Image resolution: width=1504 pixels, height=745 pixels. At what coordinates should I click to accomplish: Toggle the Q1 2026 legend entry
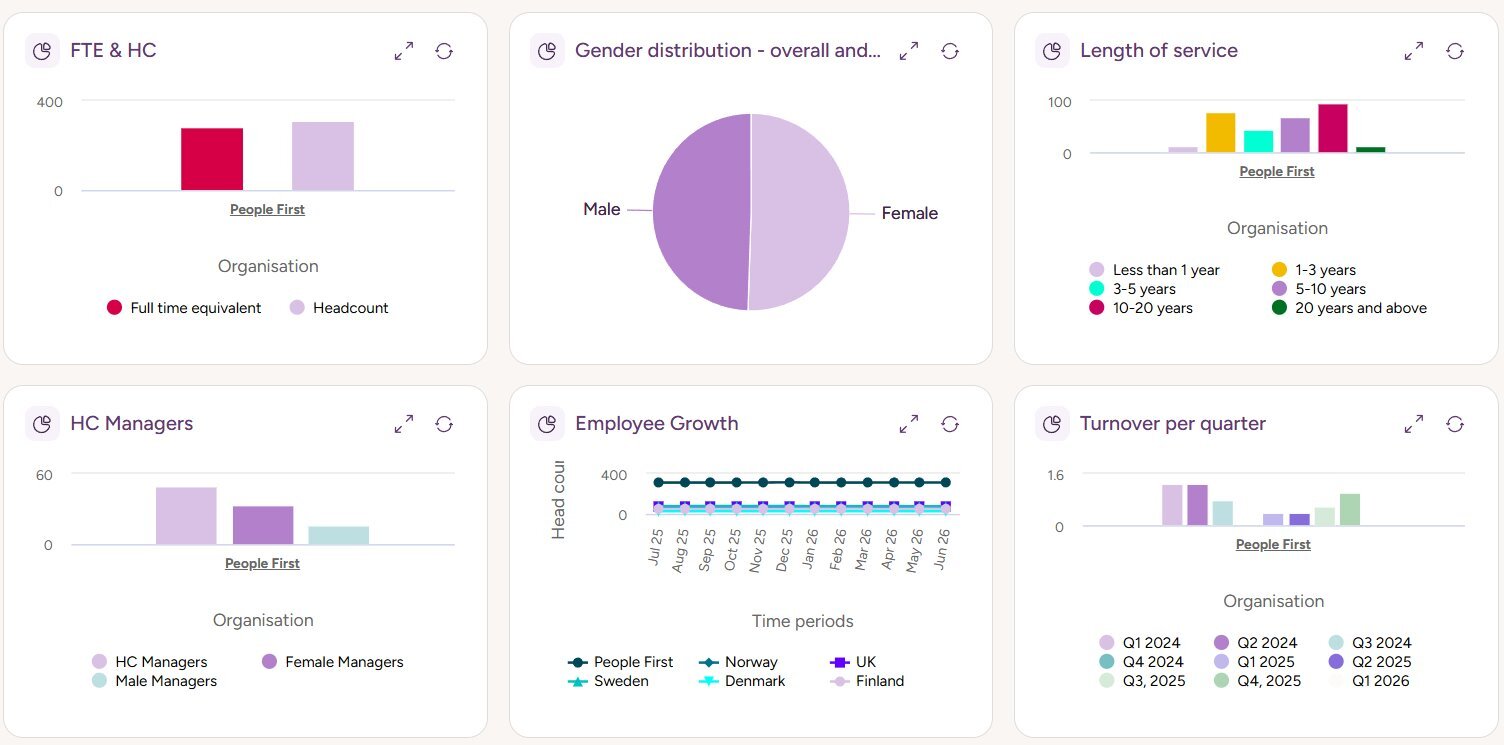pyautogui.click(x=1370, y=681)
